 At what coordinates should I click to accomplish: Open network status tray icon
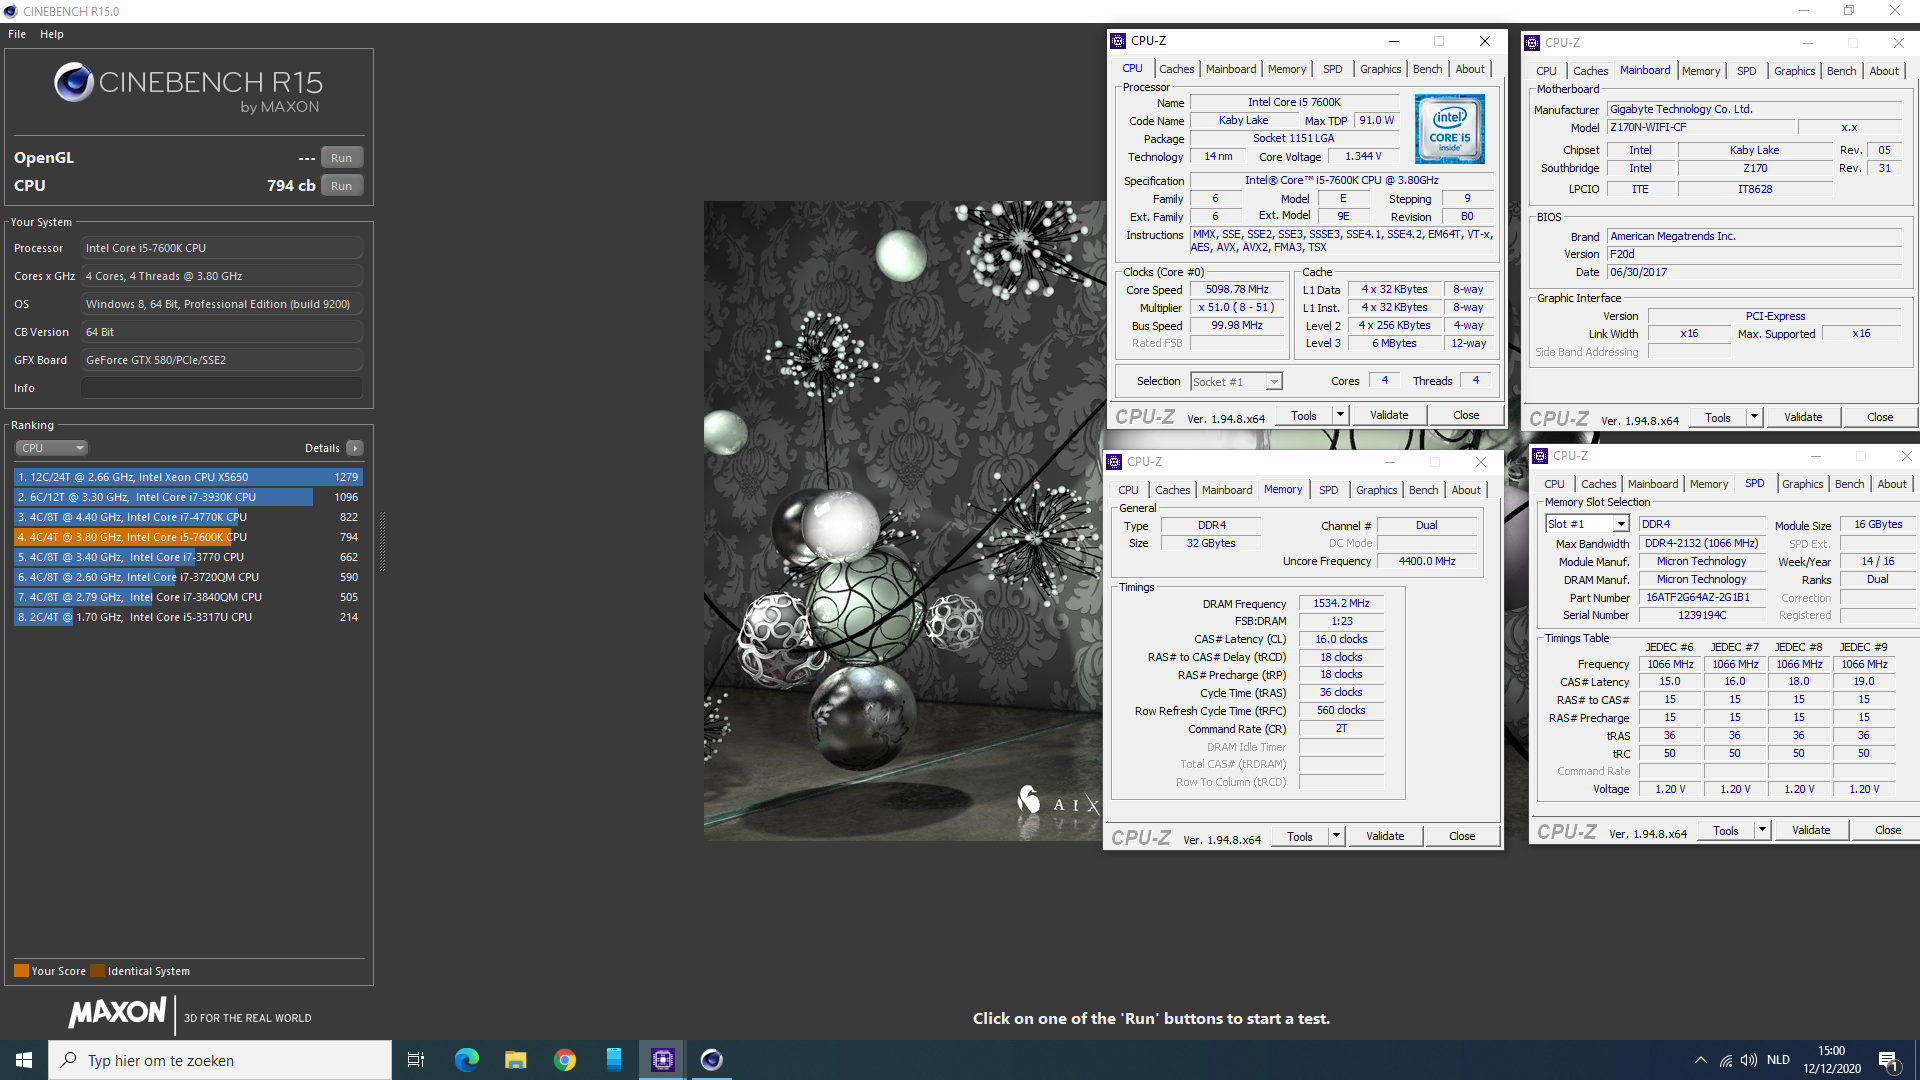click(x=1726, y=1060)
